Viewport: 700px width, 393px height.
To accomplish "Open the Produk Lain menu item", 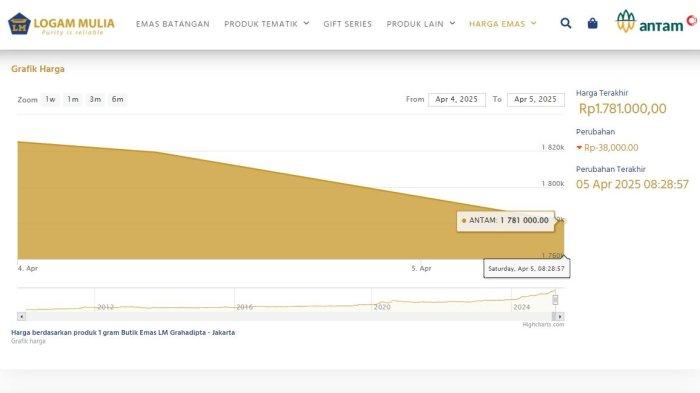I will click(415, 24).
